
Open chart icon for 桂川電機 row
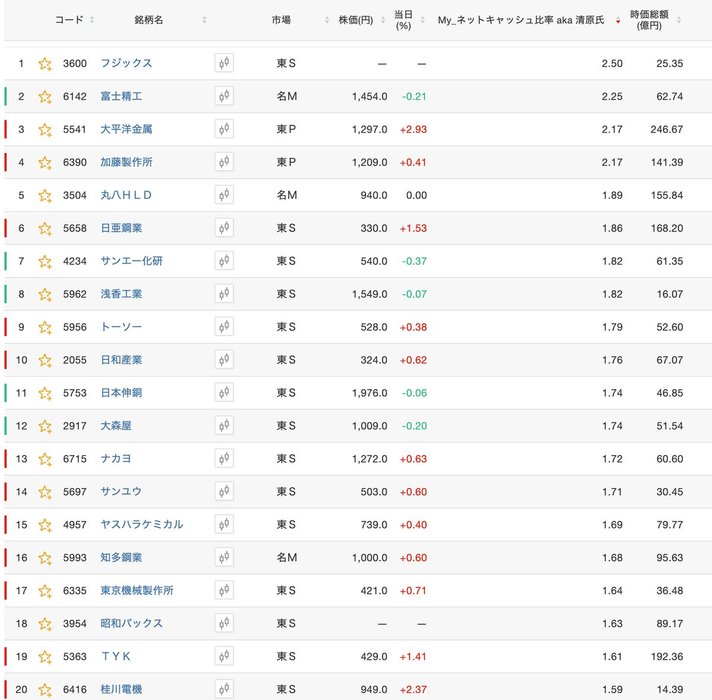[224, 689]
